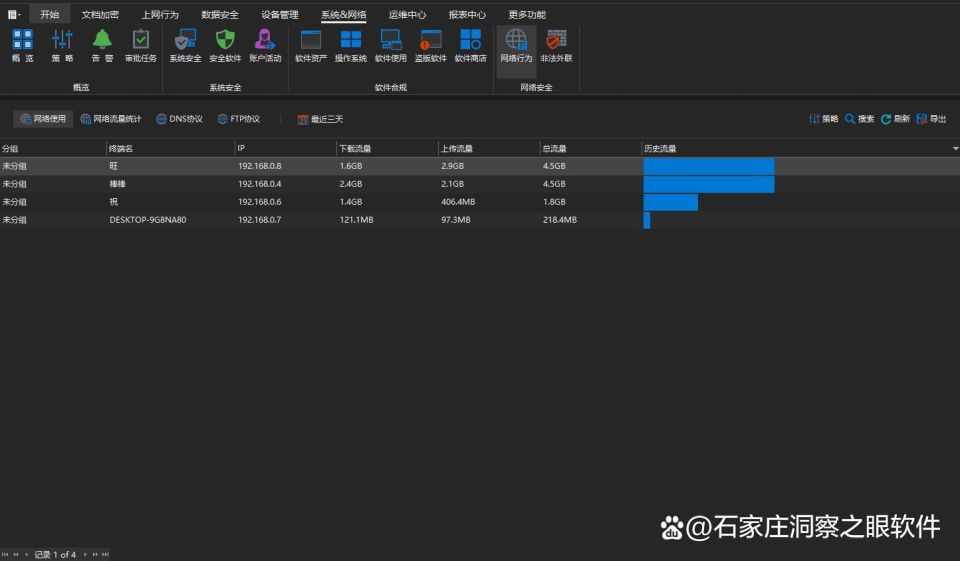
Task: Open the 最近三天 date range picker
Action: (320, 119)
